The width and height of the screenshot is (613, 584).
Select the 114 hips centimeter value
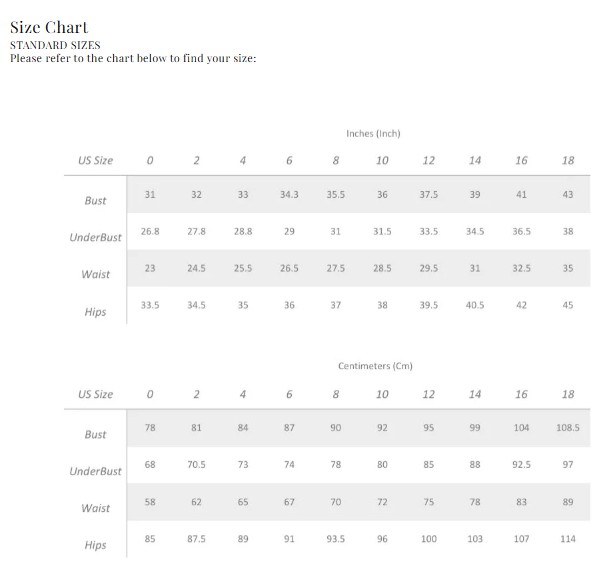[x=568, y=538]
